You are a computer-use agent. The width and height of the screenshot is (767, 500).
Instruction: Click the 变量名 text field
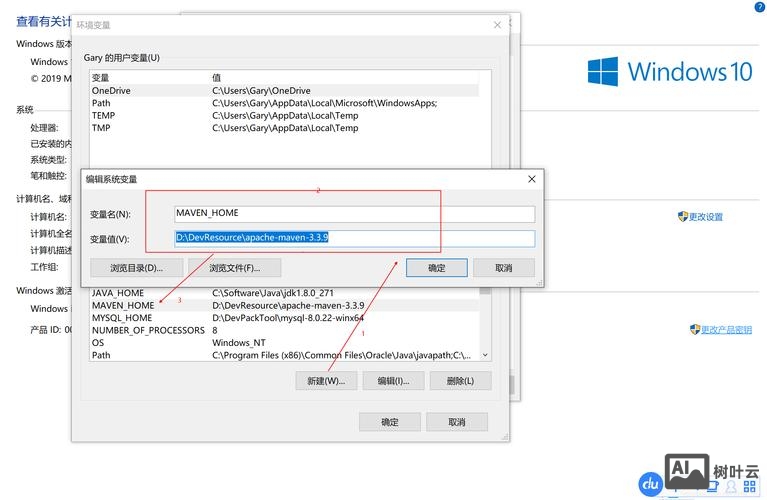354,214
